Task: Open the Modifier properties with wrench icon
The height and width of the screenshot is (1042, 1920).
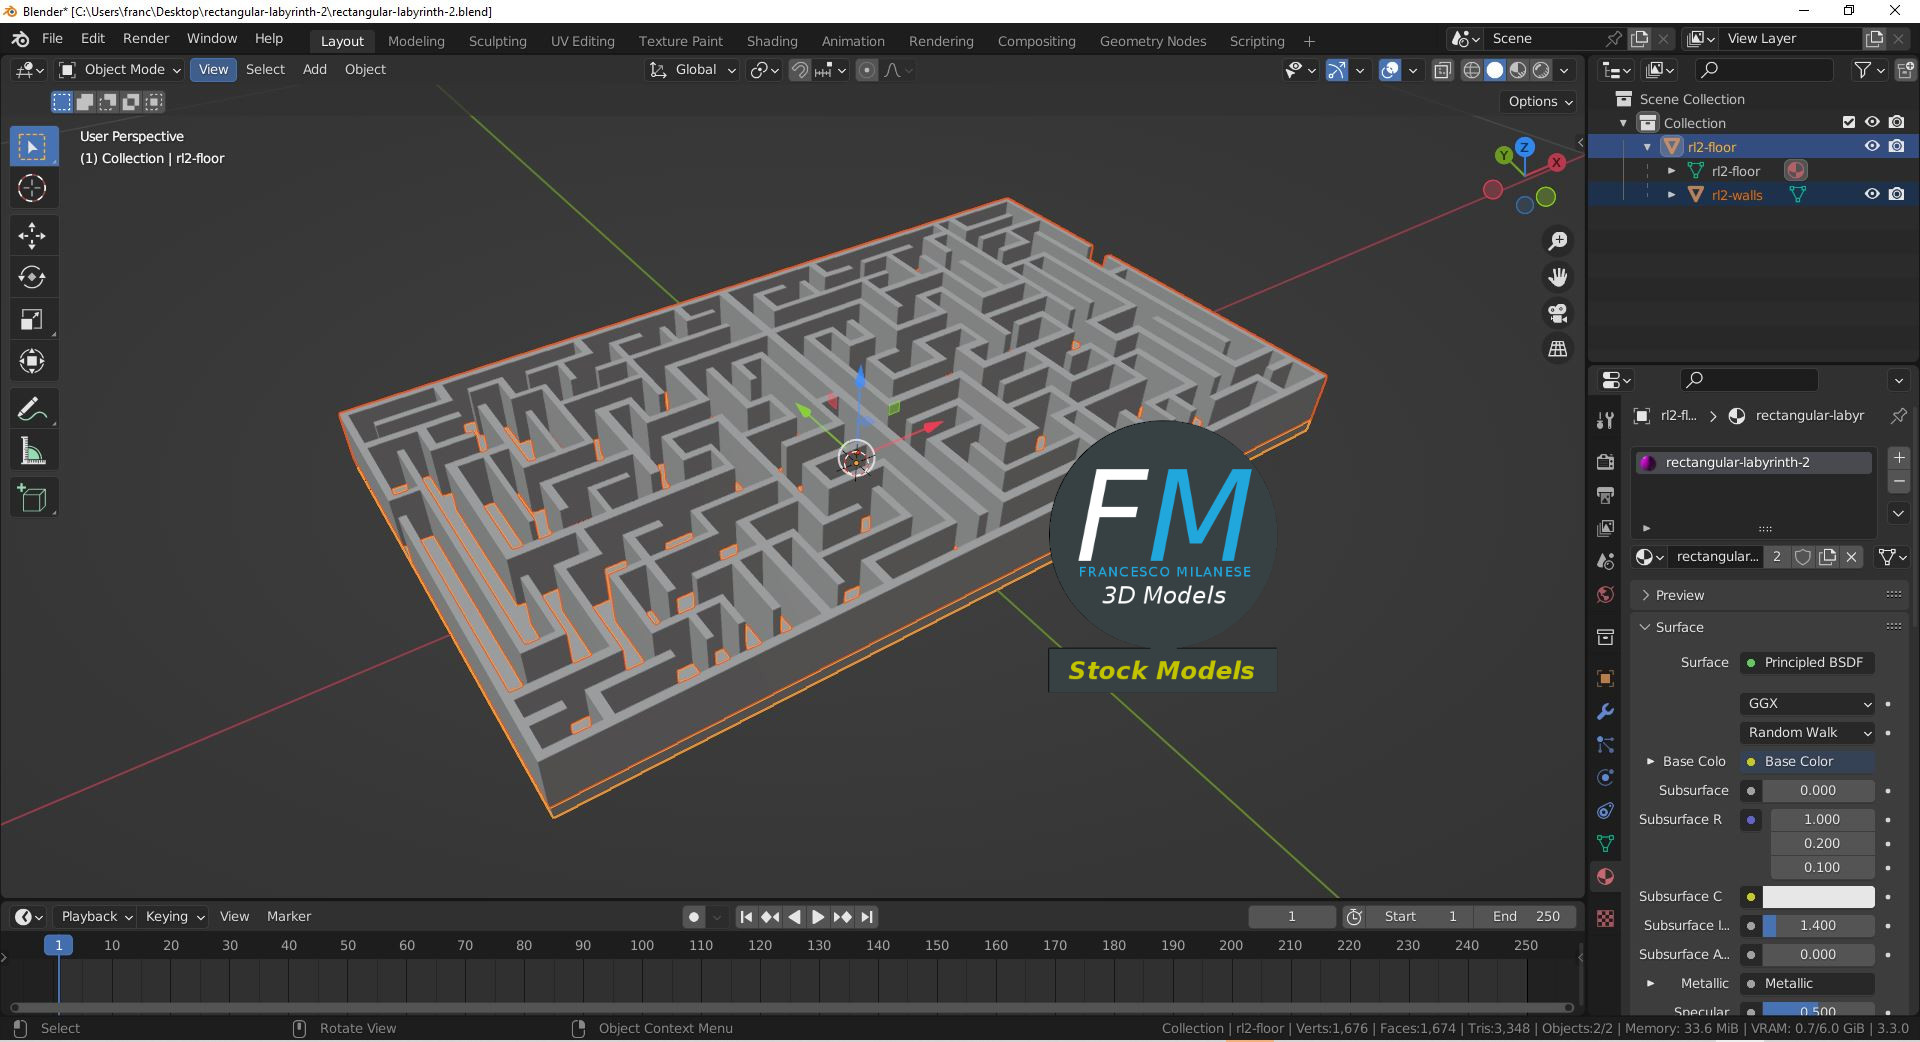Action: click(1605, 712)
